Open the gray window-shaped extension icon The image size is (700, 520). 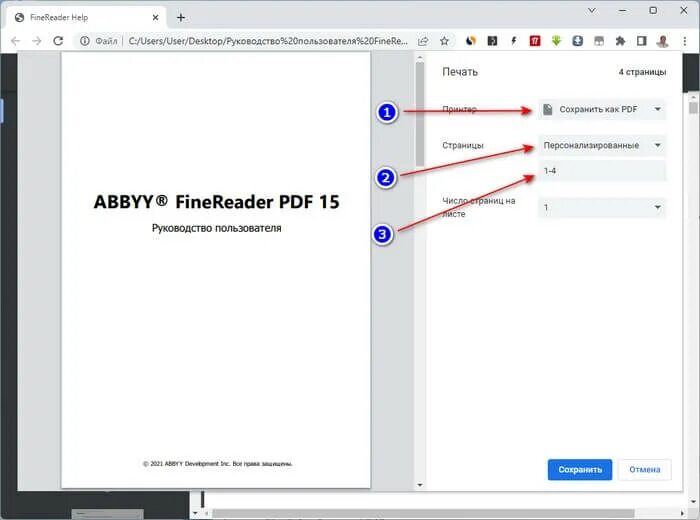point(599,41)
